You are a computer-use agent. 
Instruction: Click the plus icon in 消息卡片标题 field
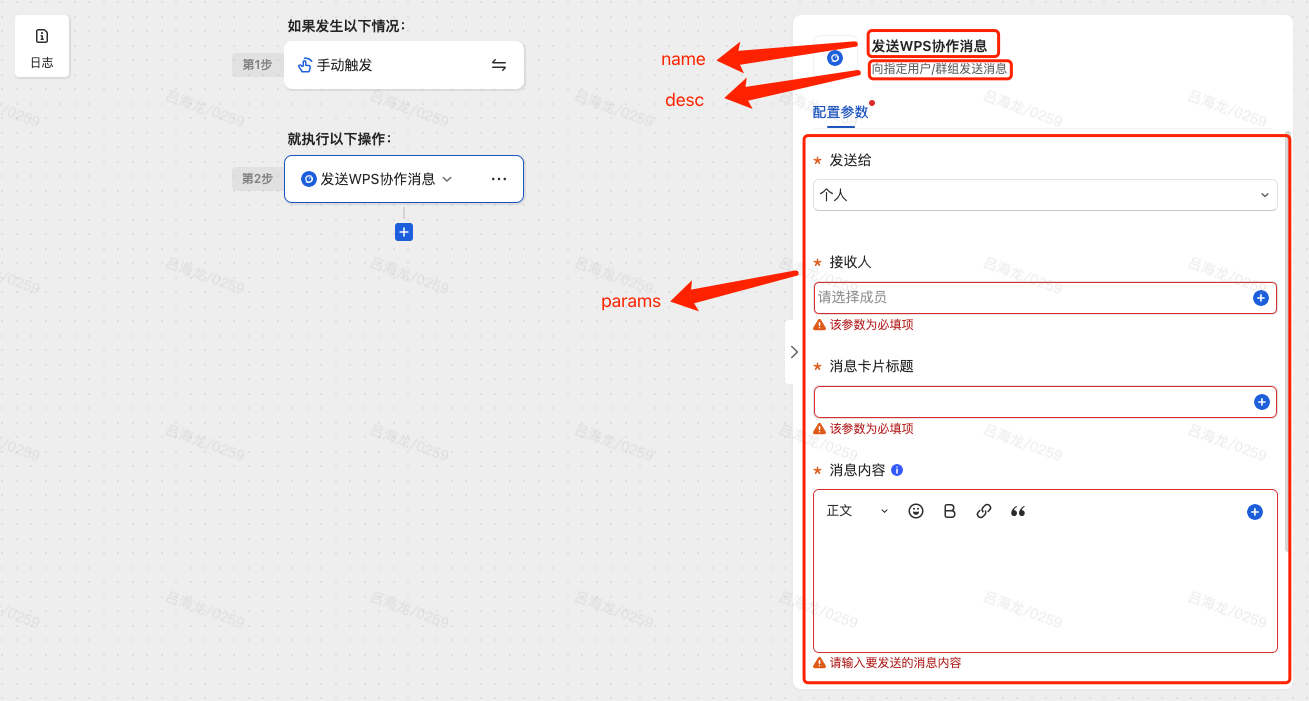(1261, 402)
